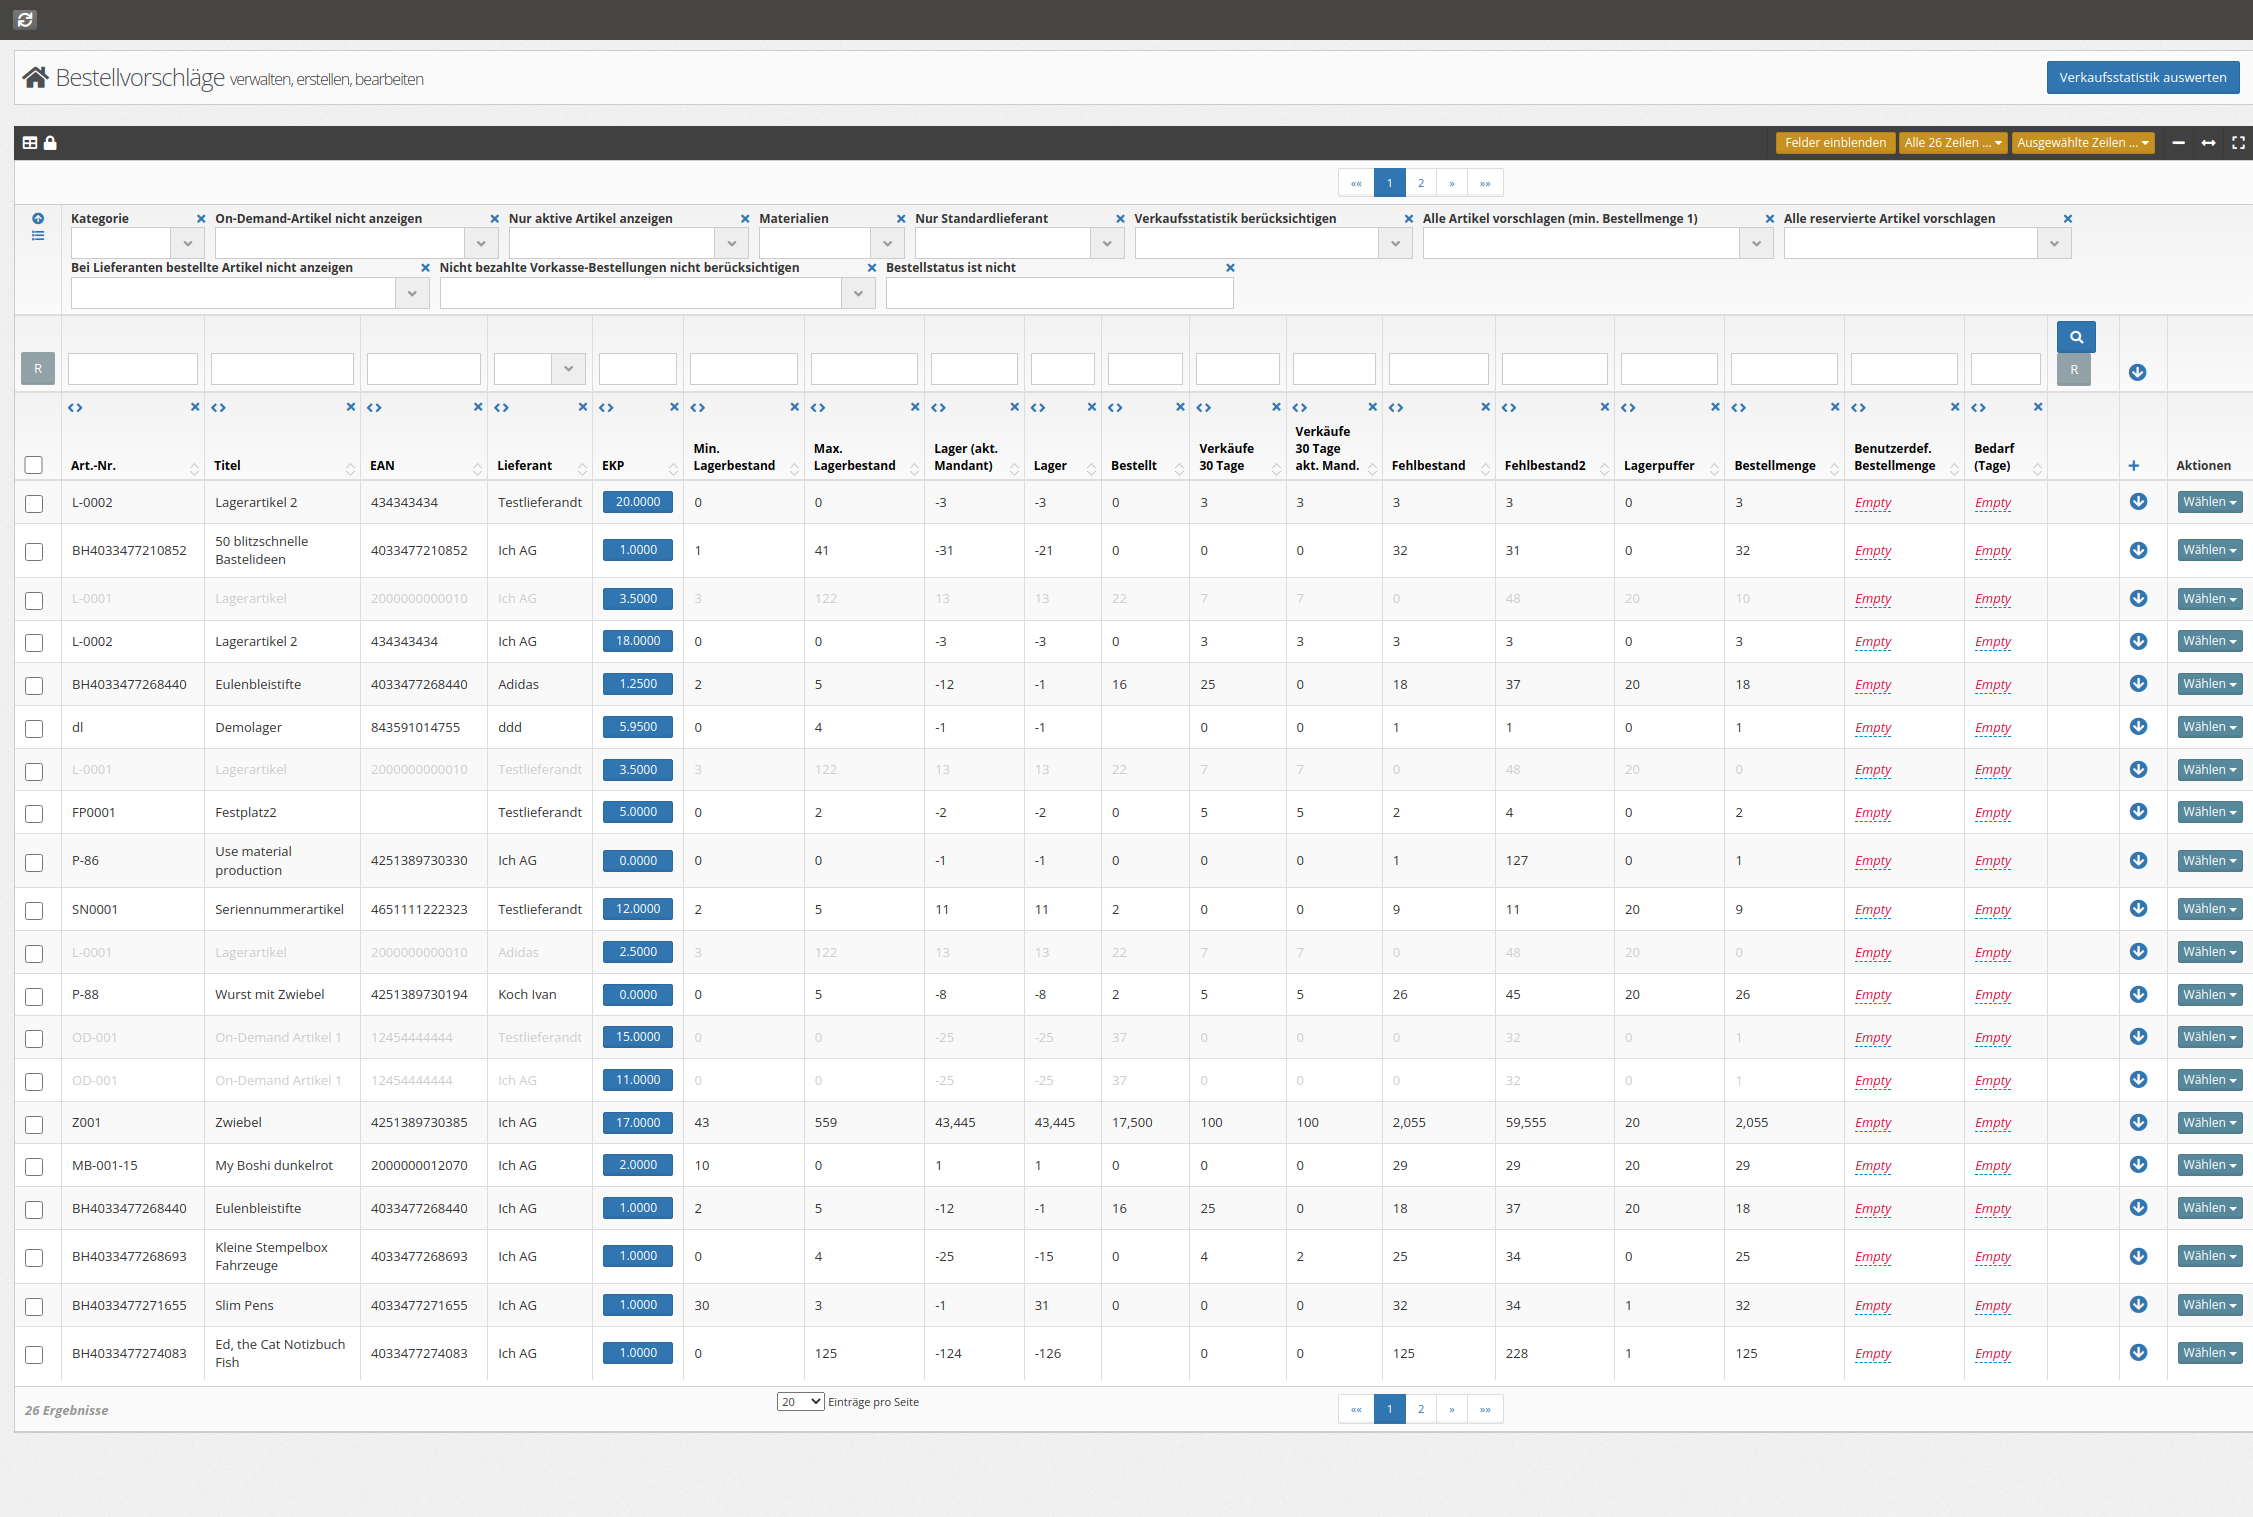
Task: Go to page 2 in the bottom pagination
Action: [1420, 1409]
